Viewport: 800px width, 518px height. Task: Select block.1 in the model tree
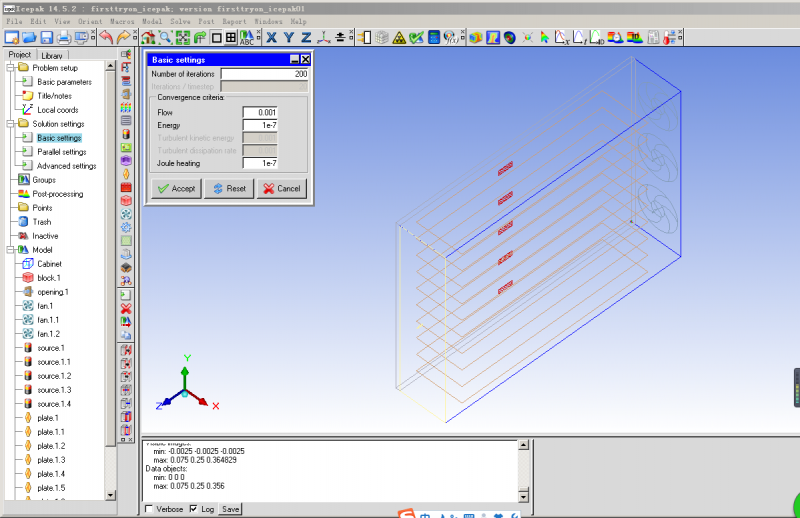pyautogui.click(x=49, y=278)
